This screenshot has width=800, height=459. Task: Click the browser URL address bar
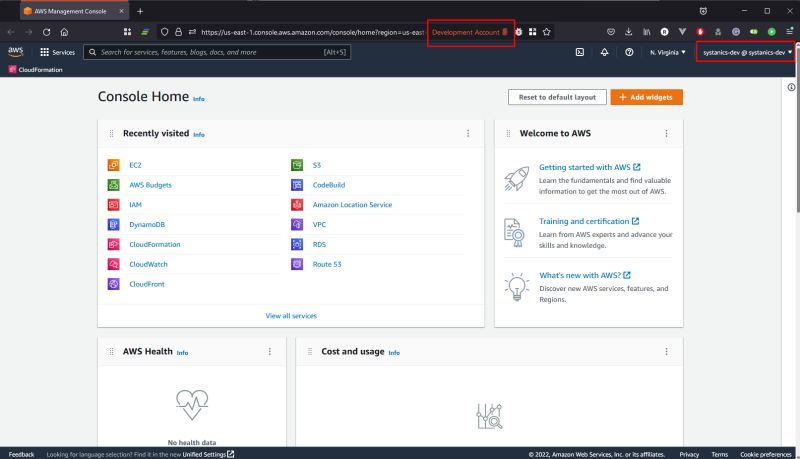tap(312, 32)
